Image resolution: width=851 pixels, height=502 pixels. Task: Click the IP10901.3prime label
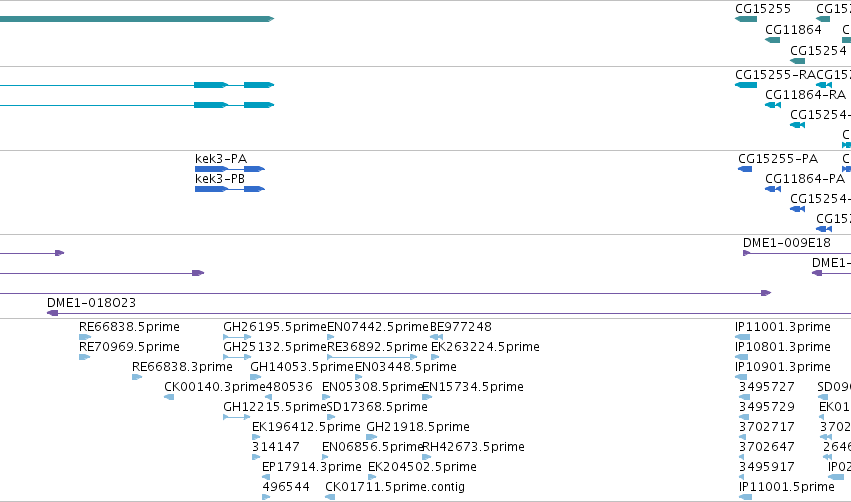(783, 367)
